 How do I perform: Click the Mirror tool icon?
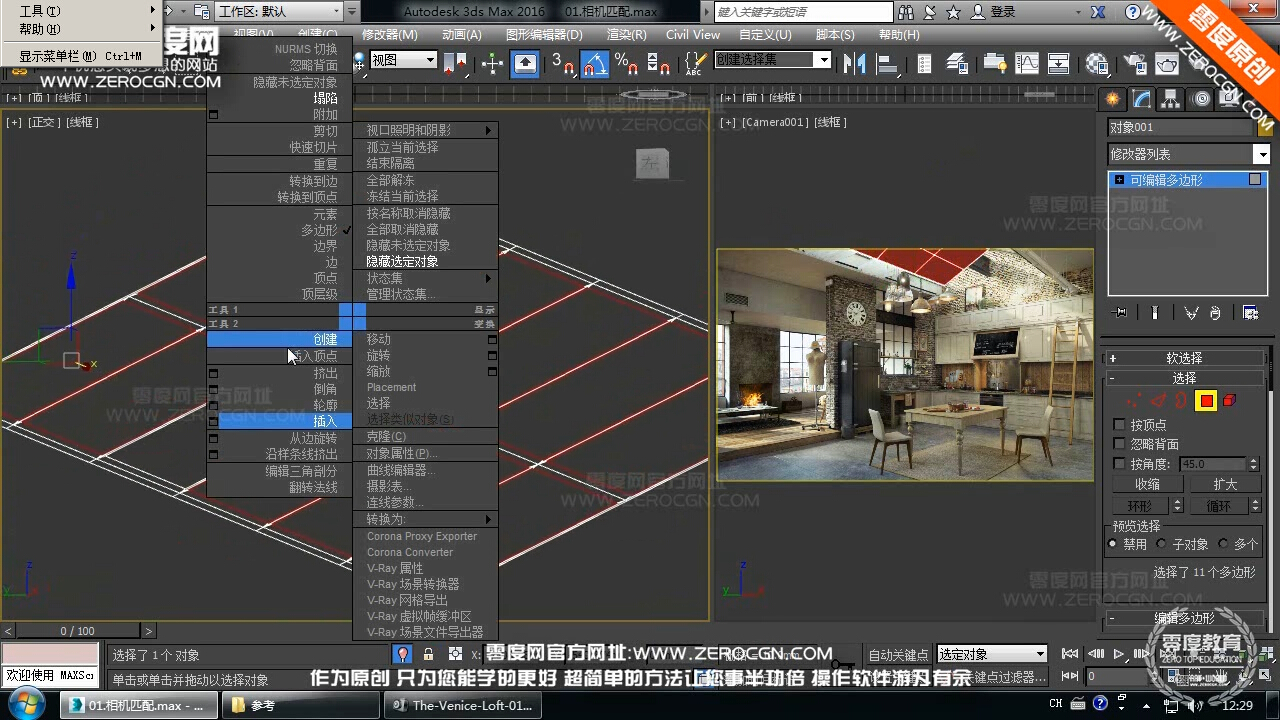point(855,63)
